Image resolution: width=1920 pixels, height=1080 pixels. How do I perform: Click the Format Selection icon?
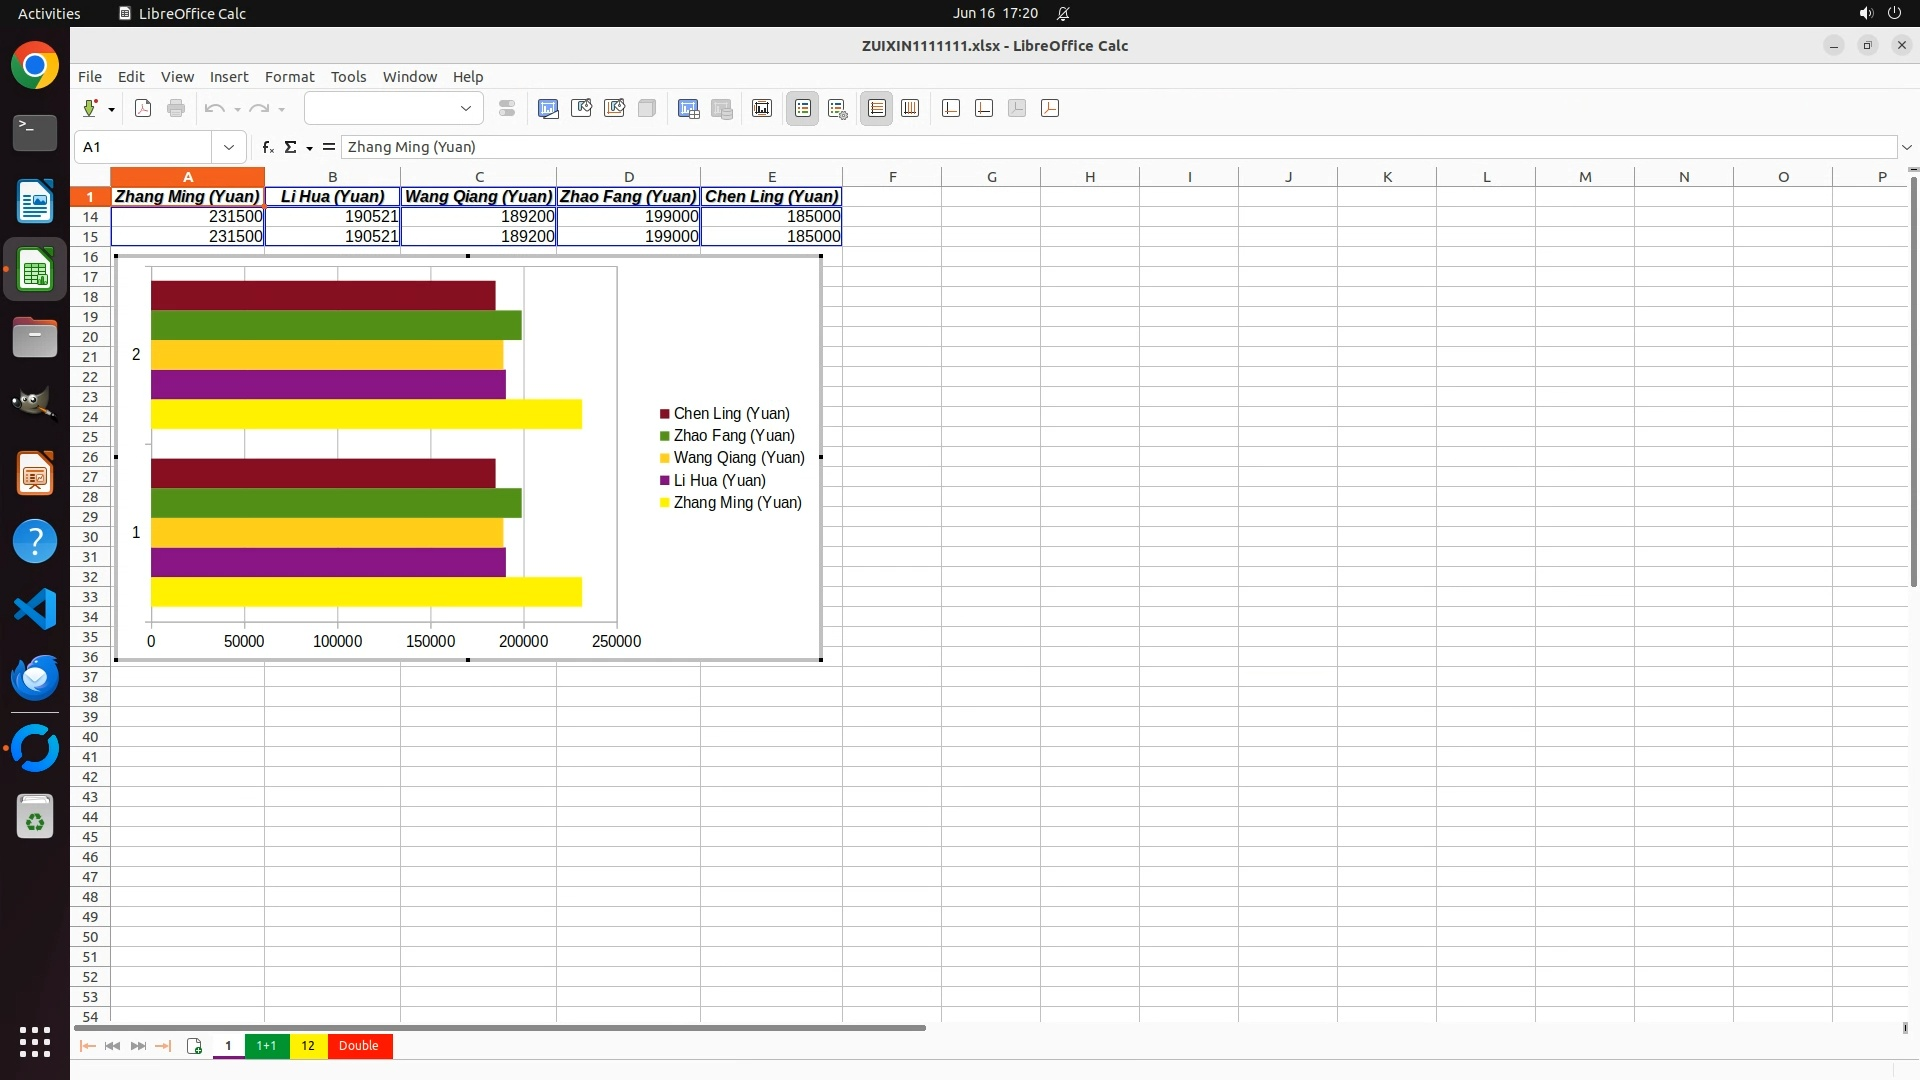[507, 108]
